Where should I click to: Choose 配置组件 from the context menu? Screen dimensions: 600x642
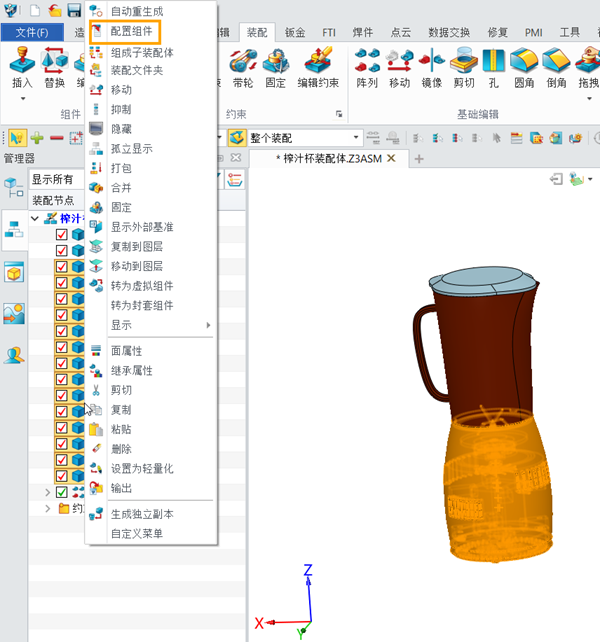[132, 31]
